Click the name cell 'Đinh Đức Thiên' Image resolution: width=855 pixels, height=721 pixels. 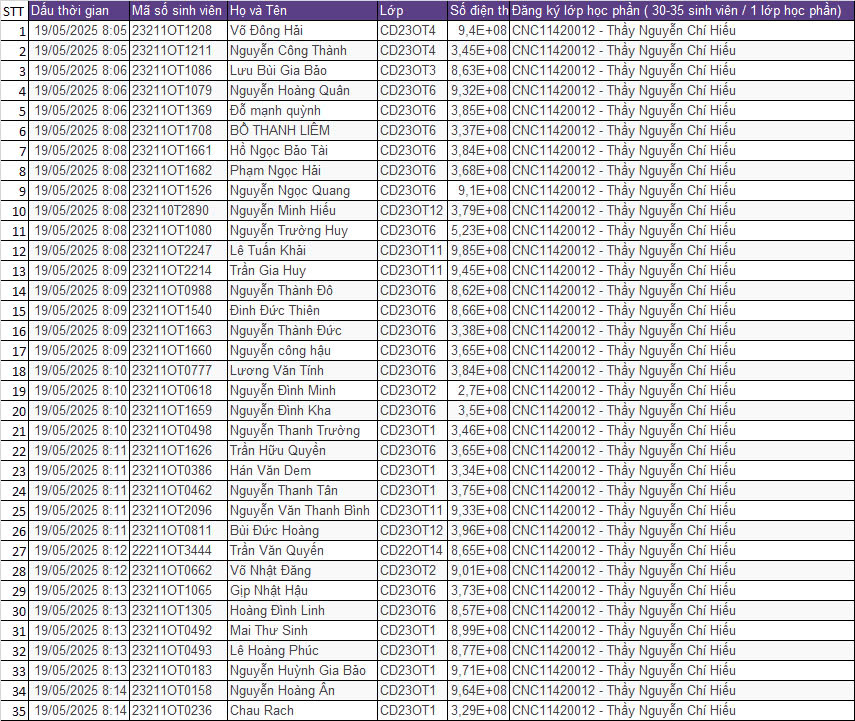click(302, 310)
